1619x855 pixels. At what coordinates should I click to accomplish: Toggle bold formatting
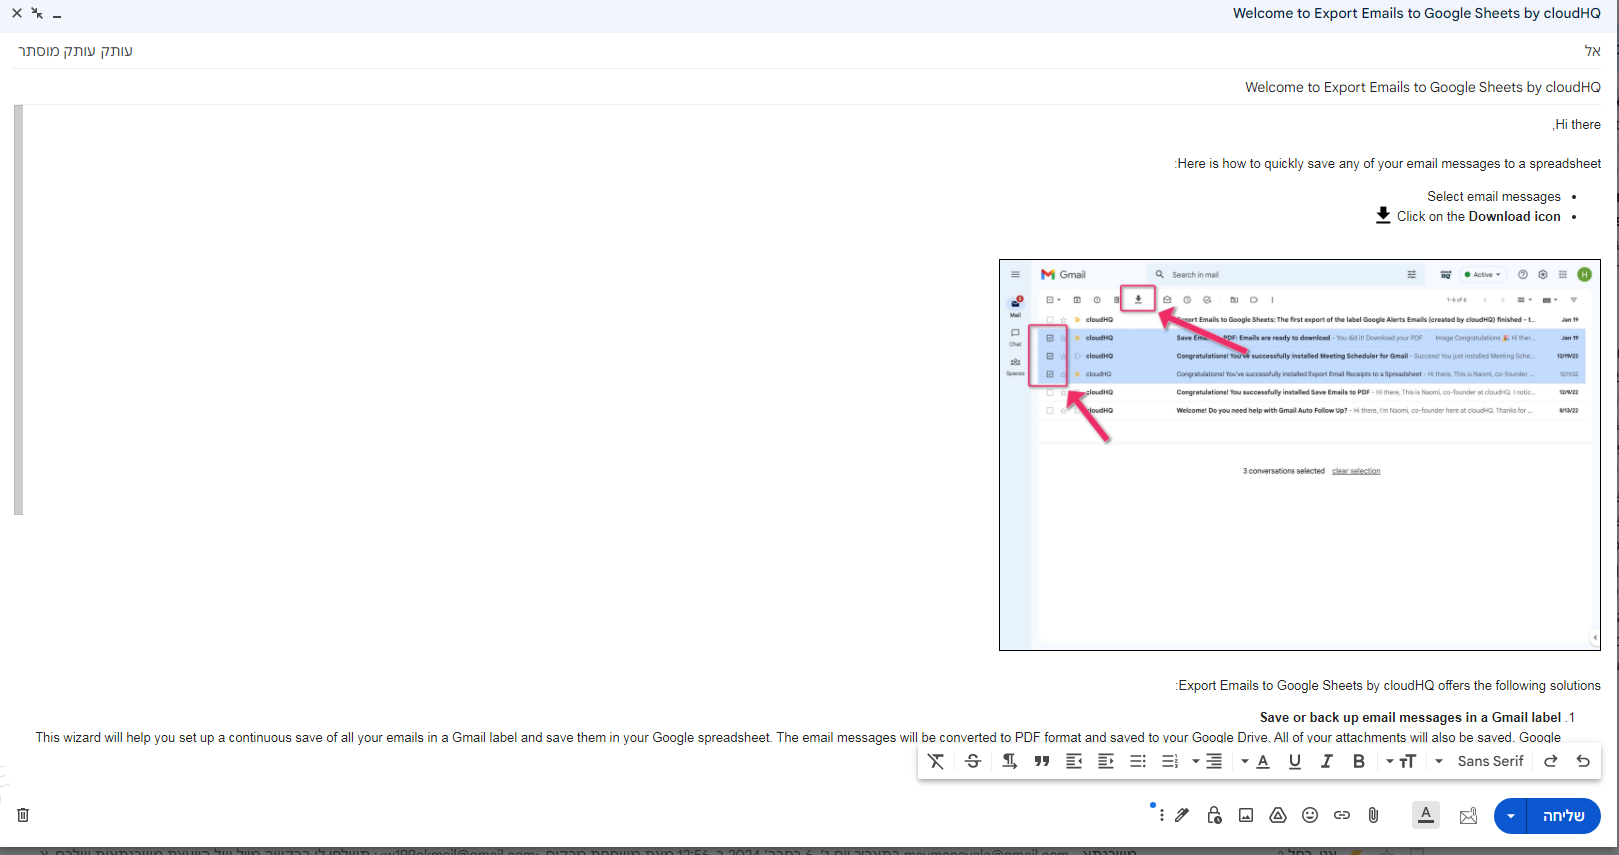(1359, 762)
